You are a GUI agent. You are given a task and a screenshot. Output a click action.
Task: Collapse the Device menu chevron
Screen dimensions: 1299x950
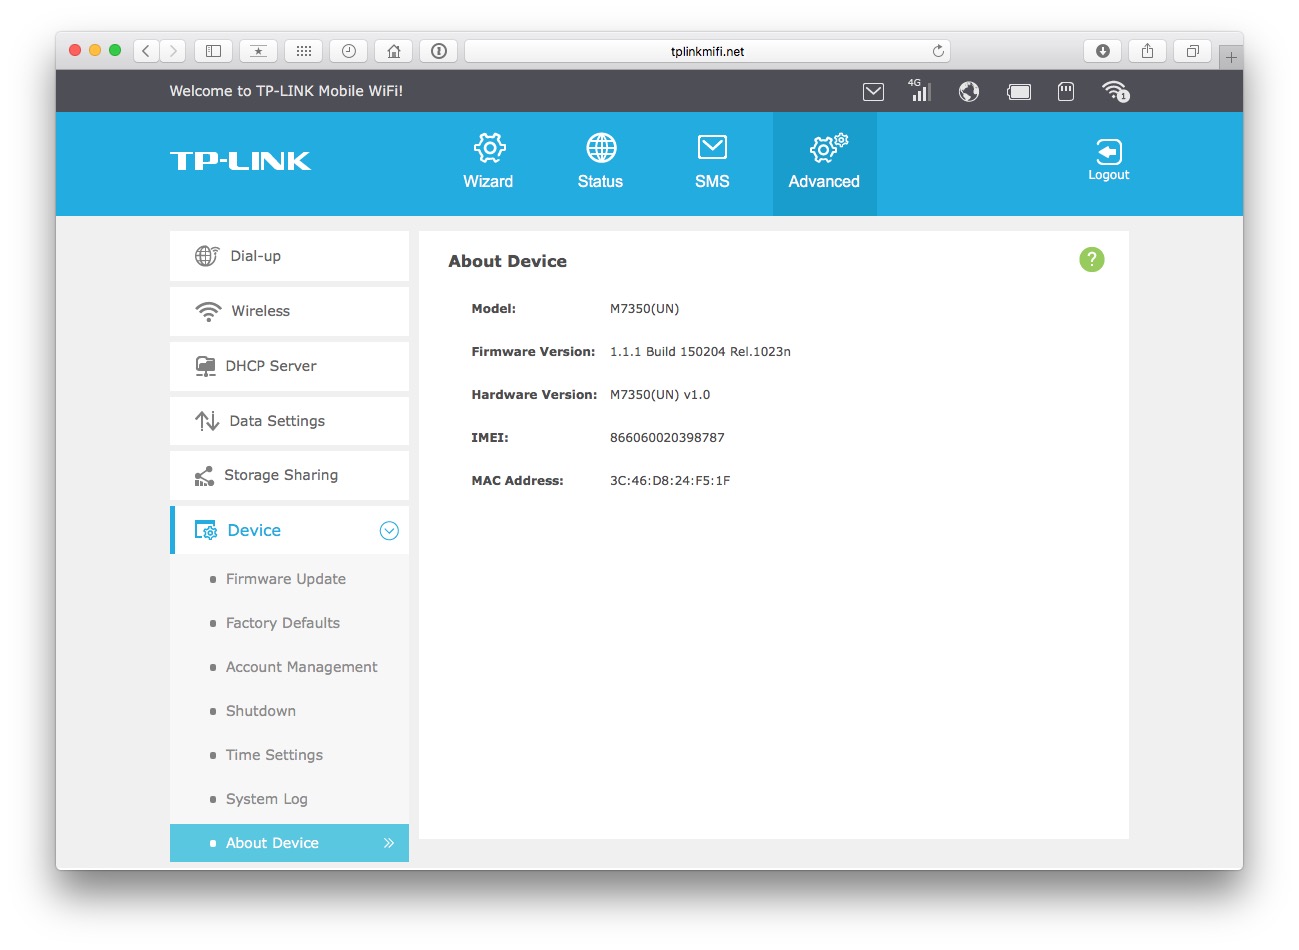point(389,531)
